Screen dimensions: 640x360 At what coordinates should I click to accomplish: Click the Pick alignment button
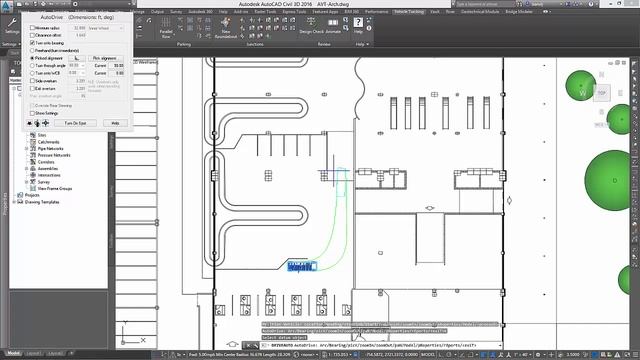[x=105, y=58]
